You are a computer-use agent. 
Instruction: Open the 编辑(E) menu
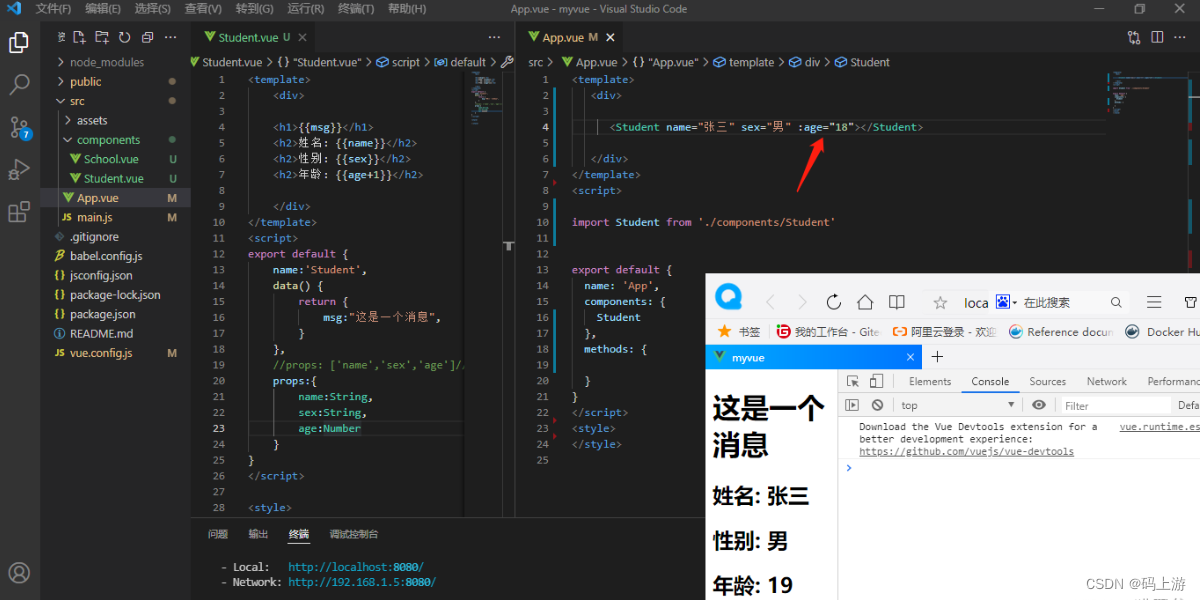pyautogui.click(x=103, y=9)
